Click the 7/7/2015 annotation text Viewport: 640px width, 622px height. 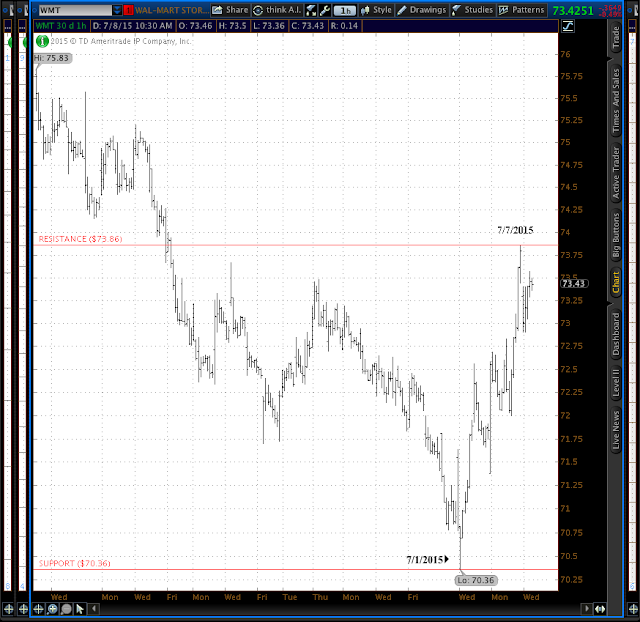click(515, 230)
